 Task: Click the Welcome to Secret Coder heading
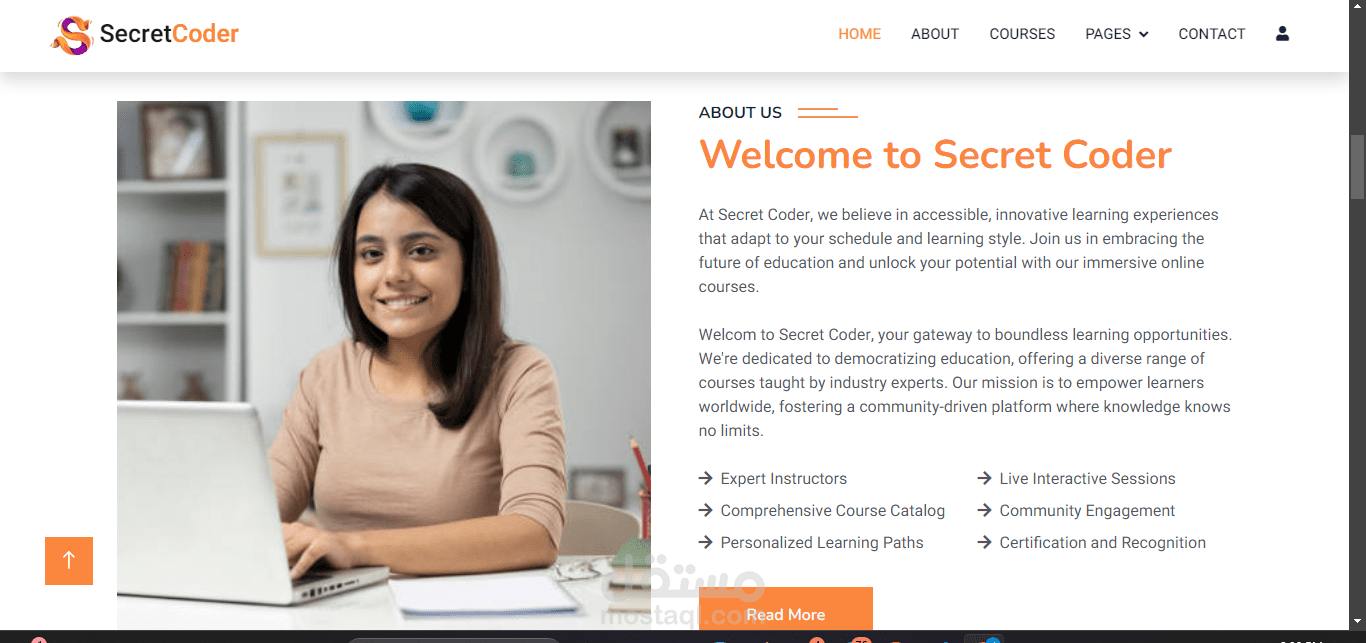(x=935, y=155)
